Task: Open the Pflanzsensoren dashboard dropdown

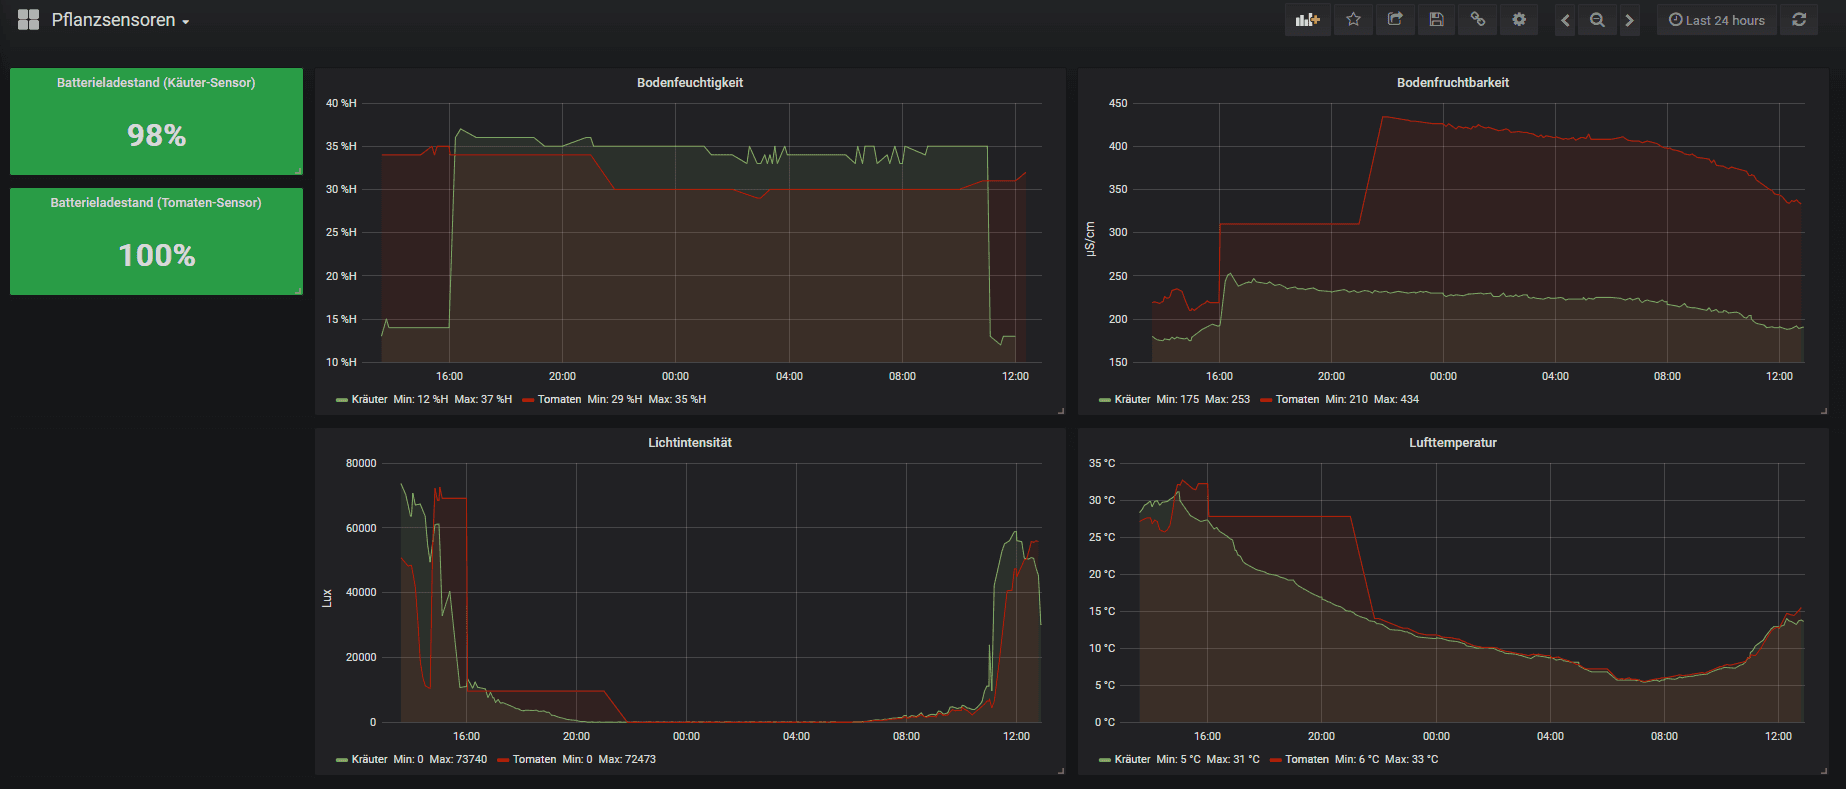Action: (x=120, y=20)
